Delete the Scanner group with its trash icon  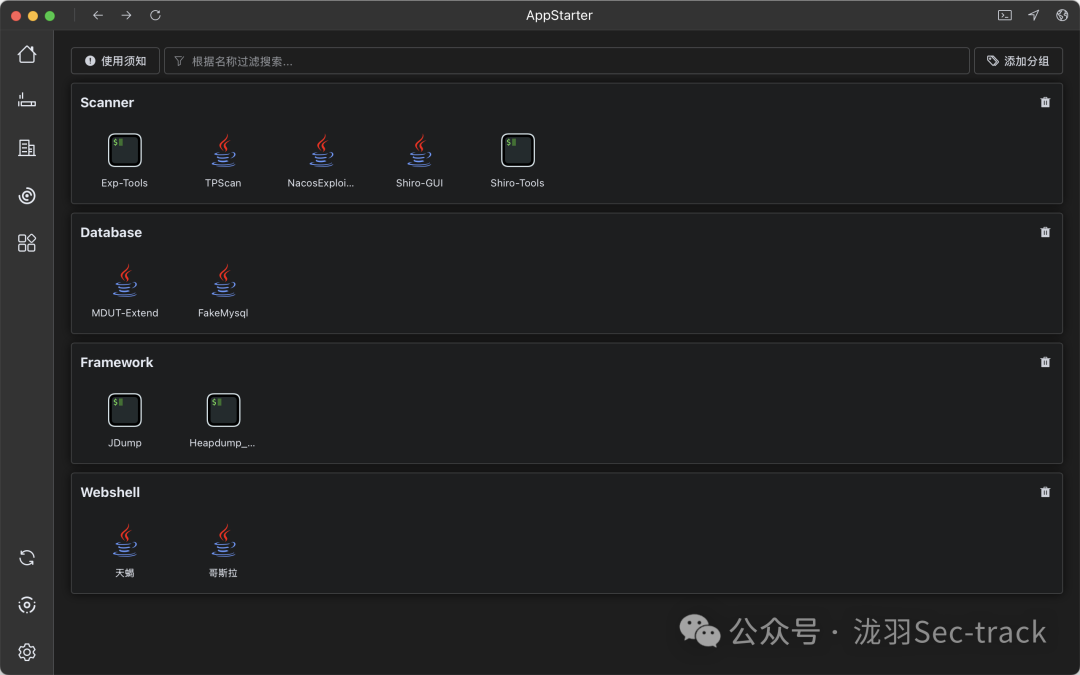(x=1045, y=102)
